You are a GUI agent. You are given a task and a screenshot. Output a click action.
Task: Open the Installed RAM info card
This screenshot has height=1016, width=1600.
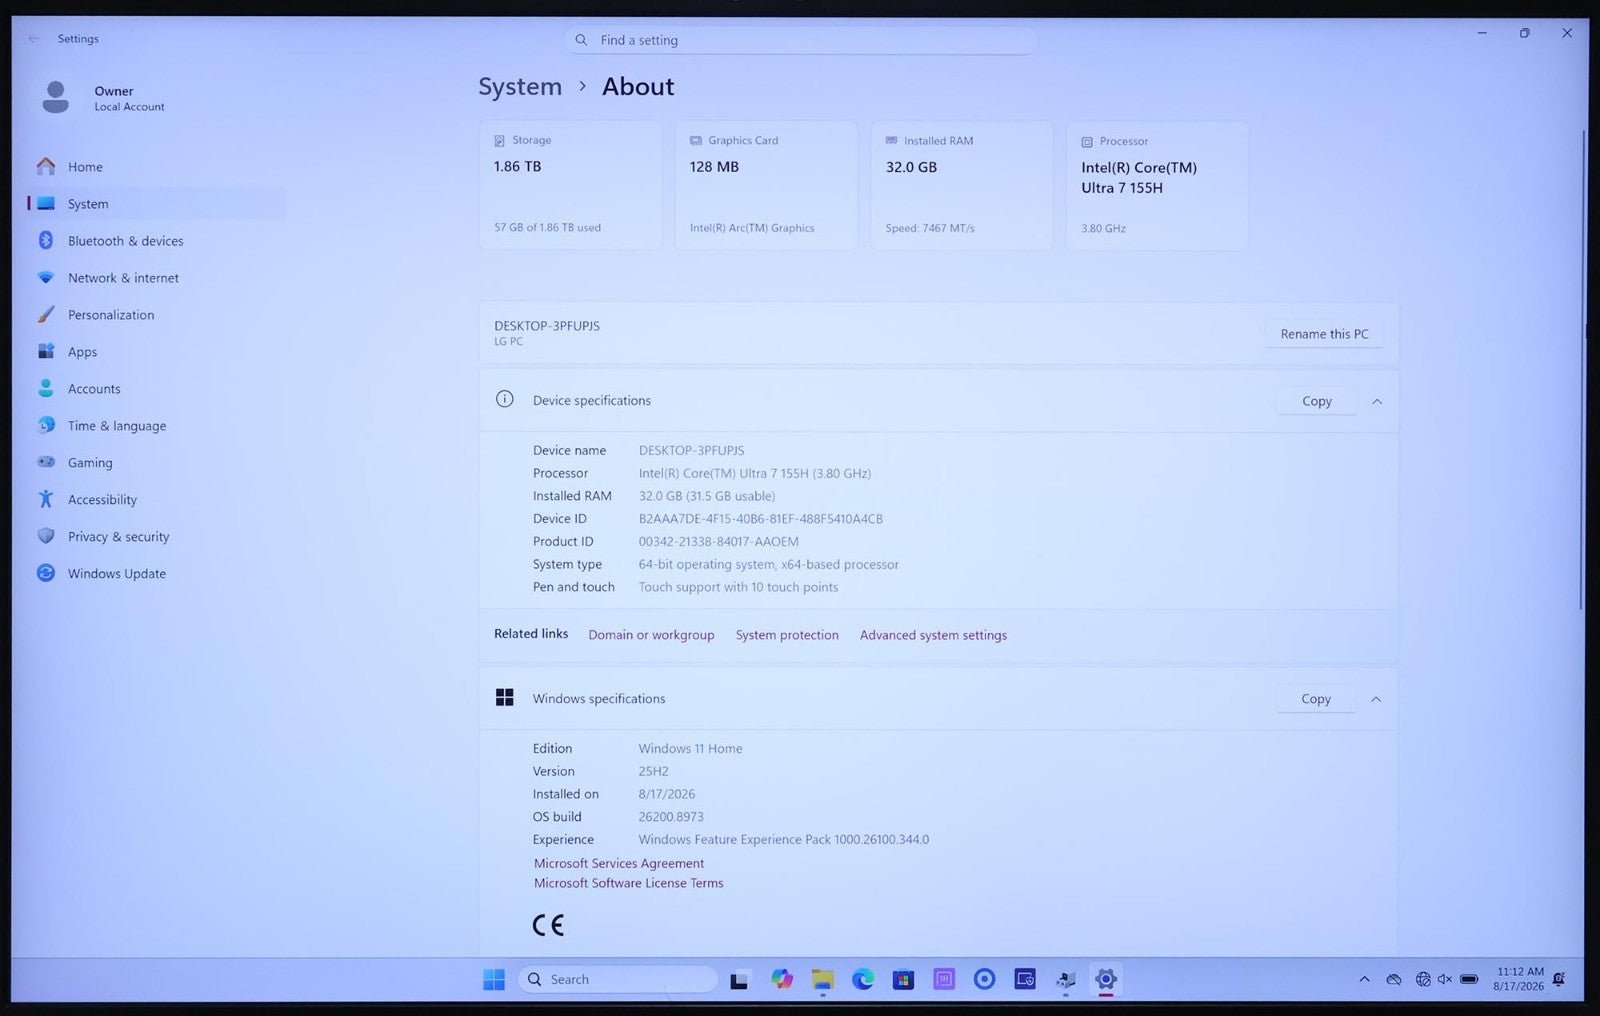(x=962, y=185)
